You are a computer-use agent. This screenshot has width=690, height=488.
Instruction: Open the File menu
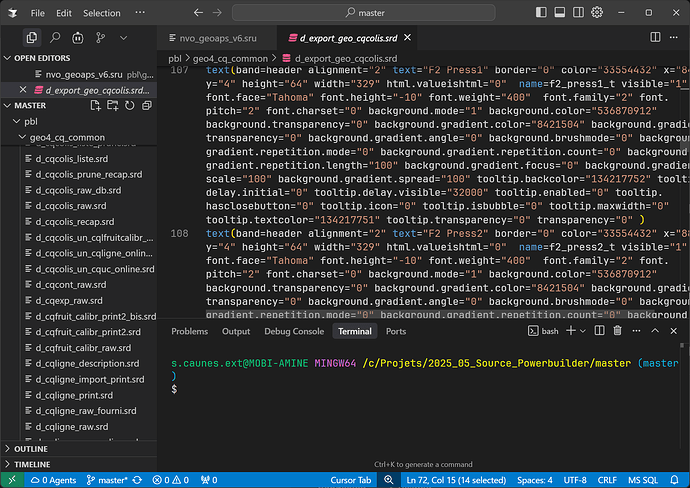[37, 13]
